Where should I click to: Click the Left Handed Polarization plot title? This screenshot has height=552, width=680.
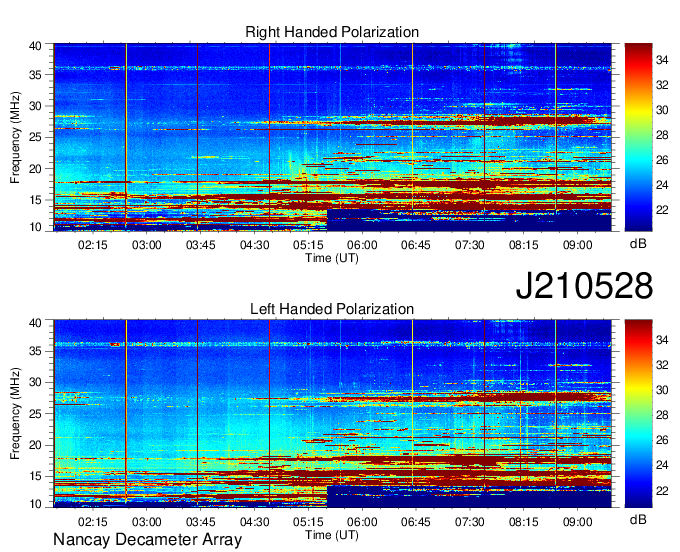[x=332, y=309]
